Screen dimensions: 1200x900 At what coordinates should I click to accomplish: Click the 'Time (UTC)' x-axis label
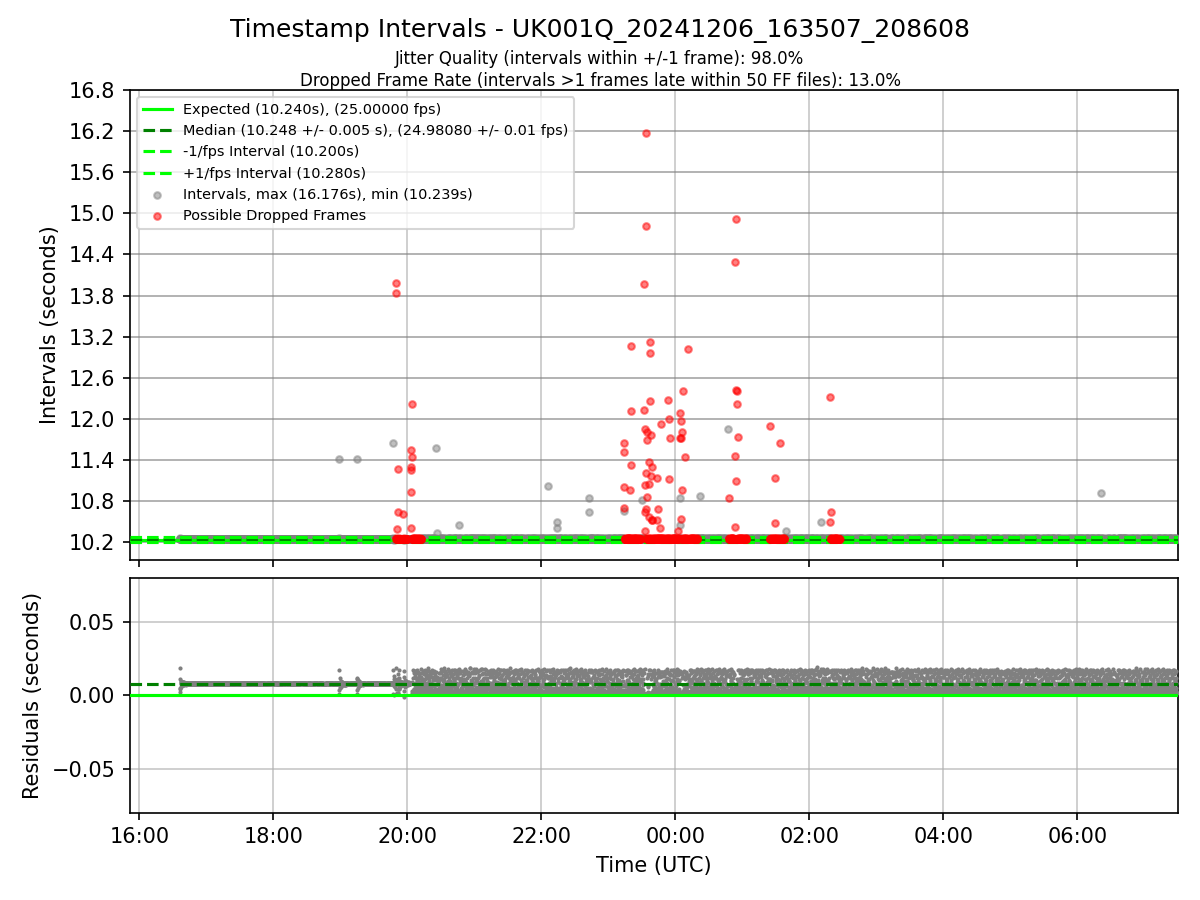coord(653,865)
